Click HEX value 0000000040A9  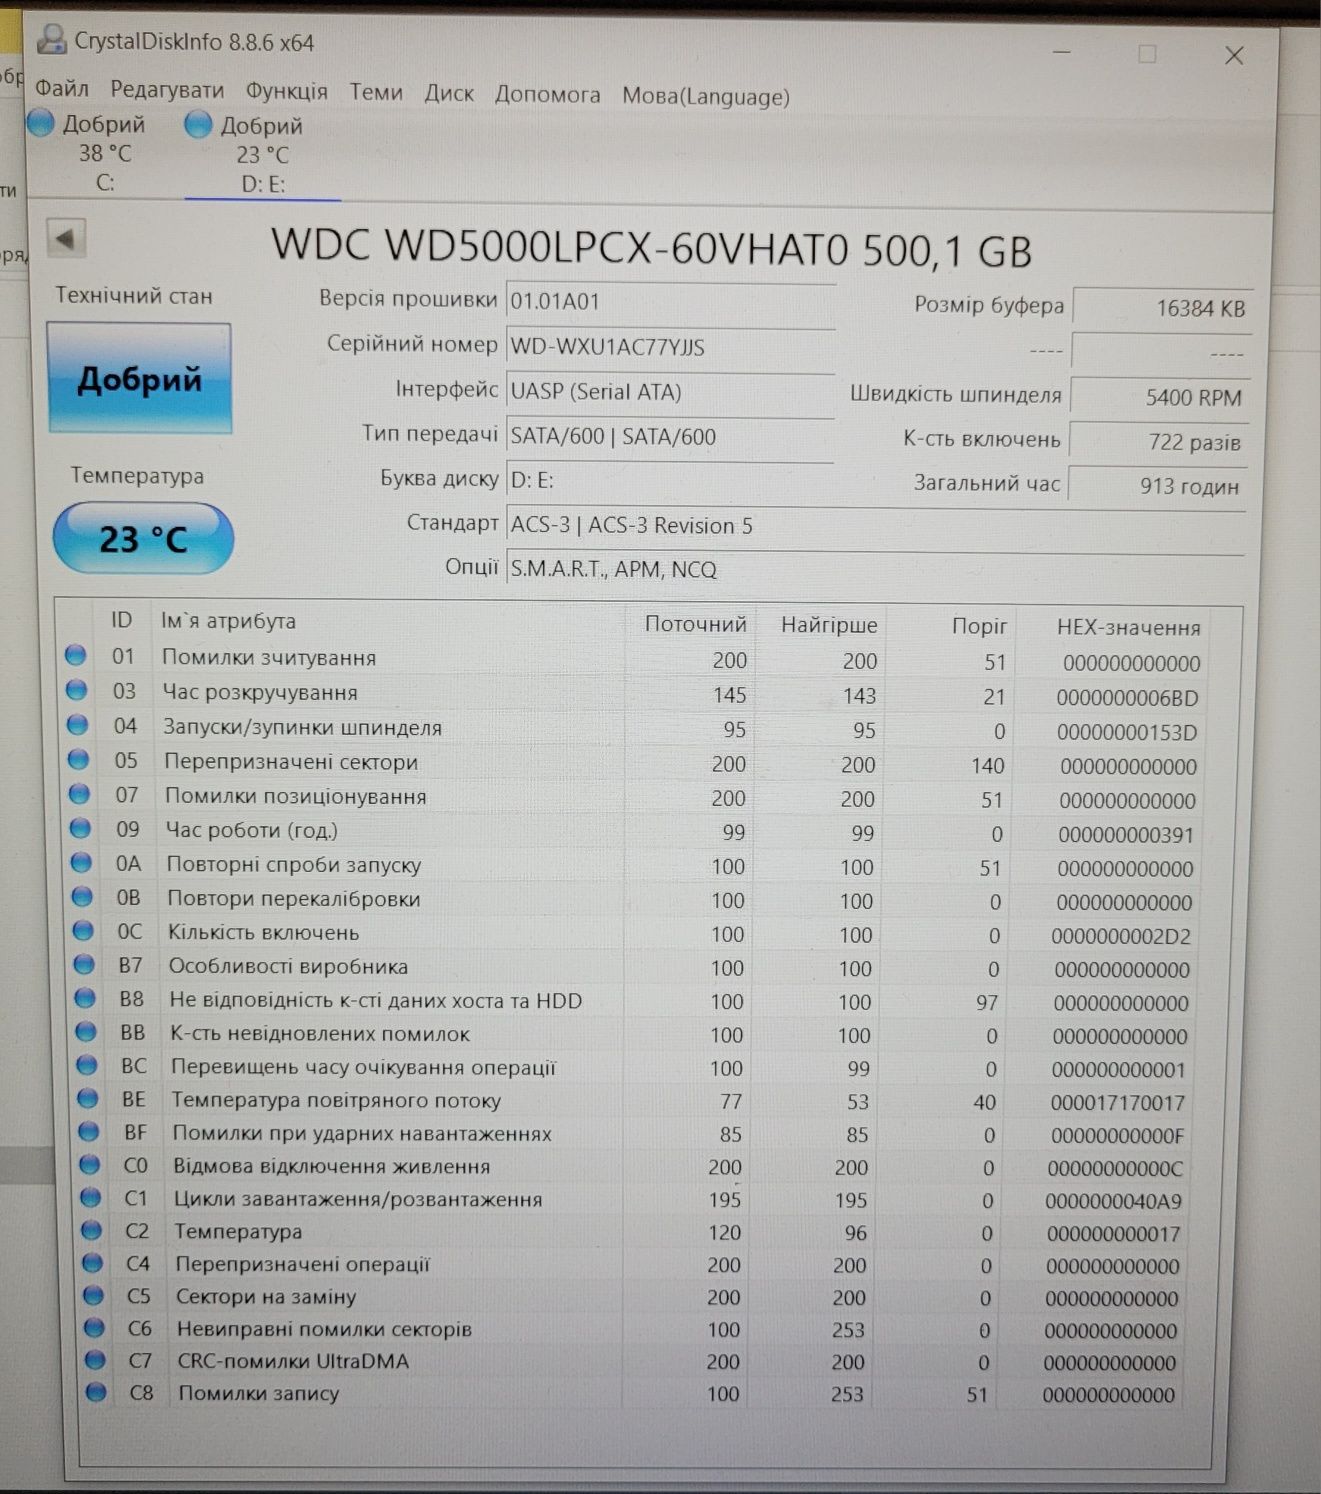(1113, 1201)
